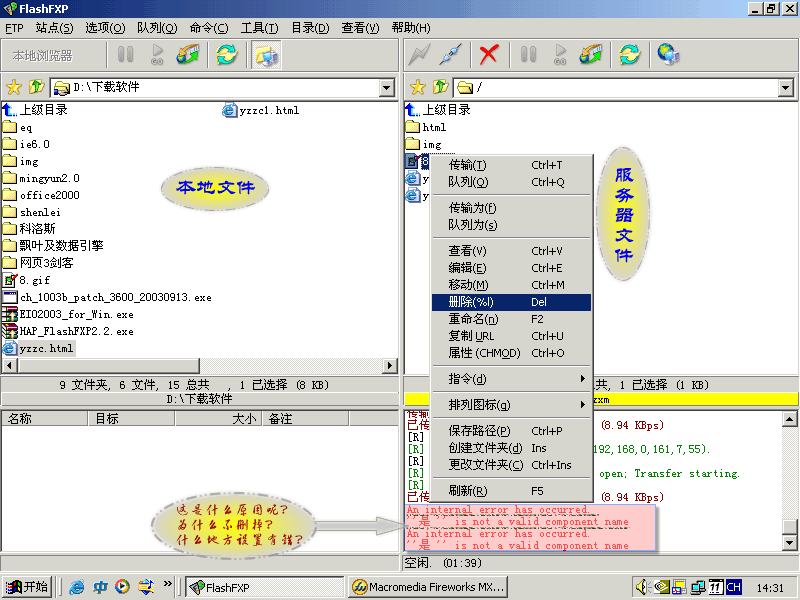Viewport: 800px width, 600px height.
Task: Choose 队列为(s) in context menu
Action: coord(511,224)
